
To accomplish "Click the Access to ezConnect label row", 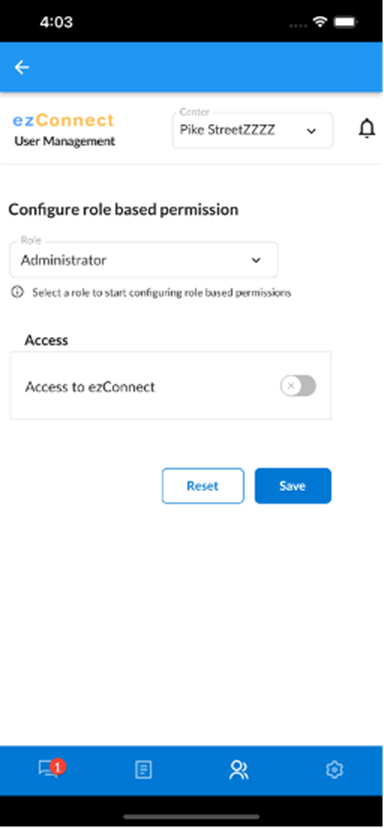I will (x=171, y=386).
